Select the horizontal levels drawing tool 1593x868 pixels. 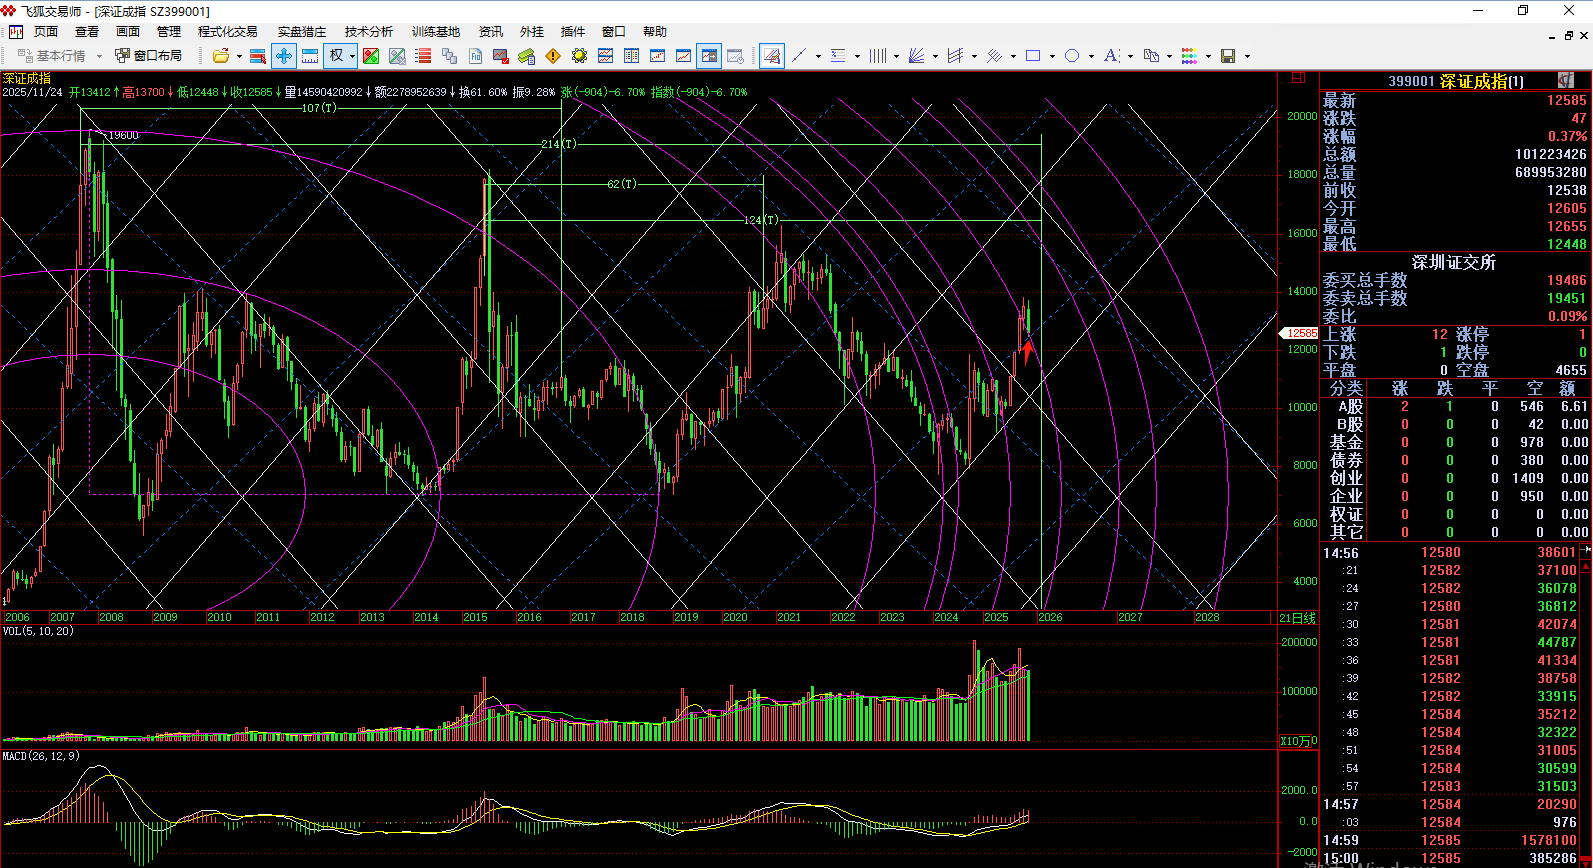tap(838, 56)
